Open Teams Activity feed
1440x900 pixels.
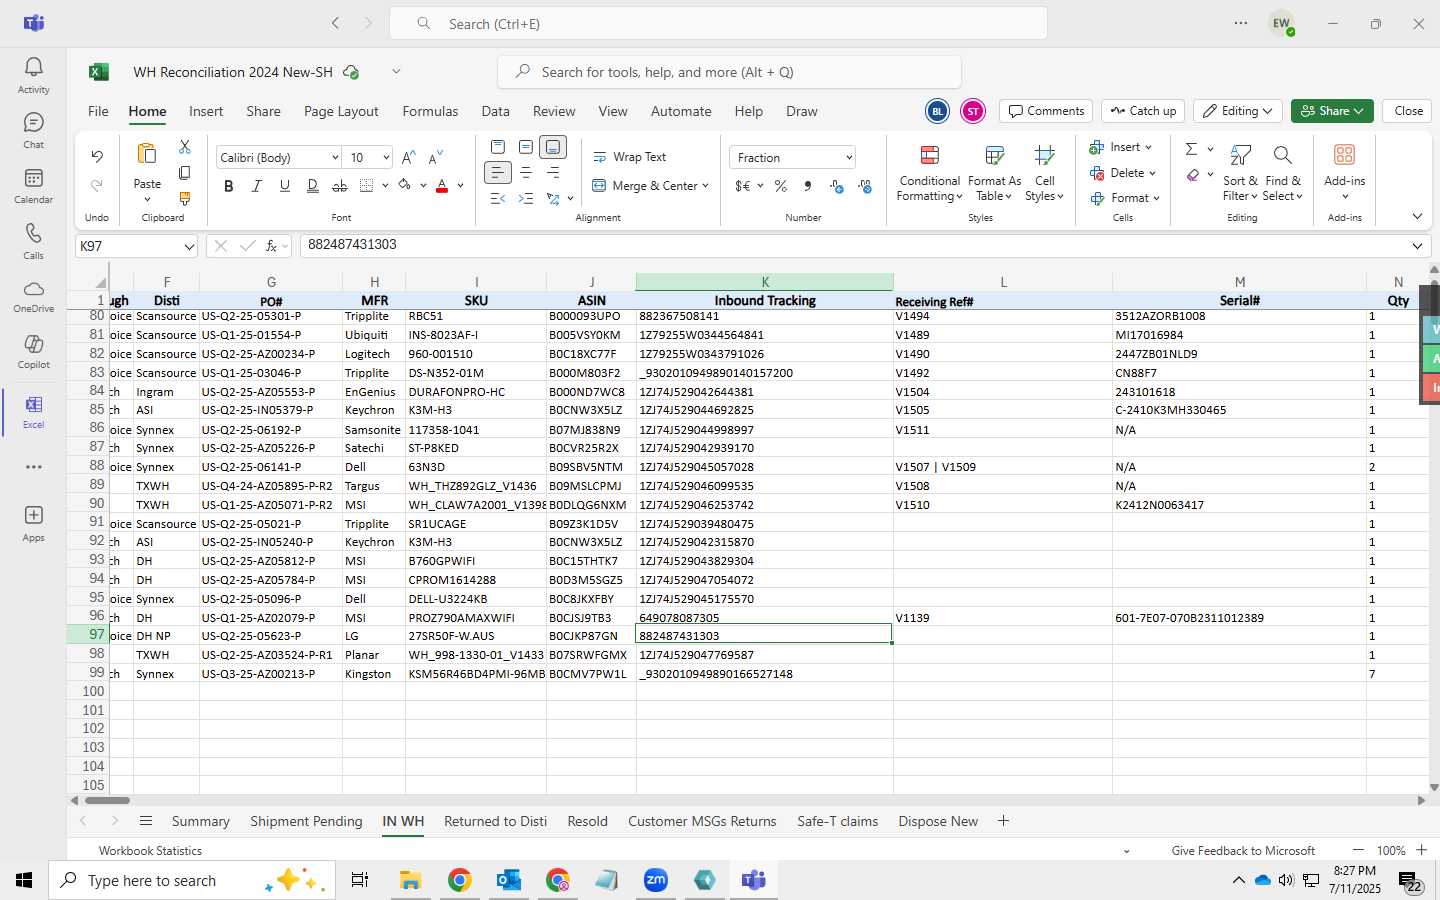[x=33, y=75]
